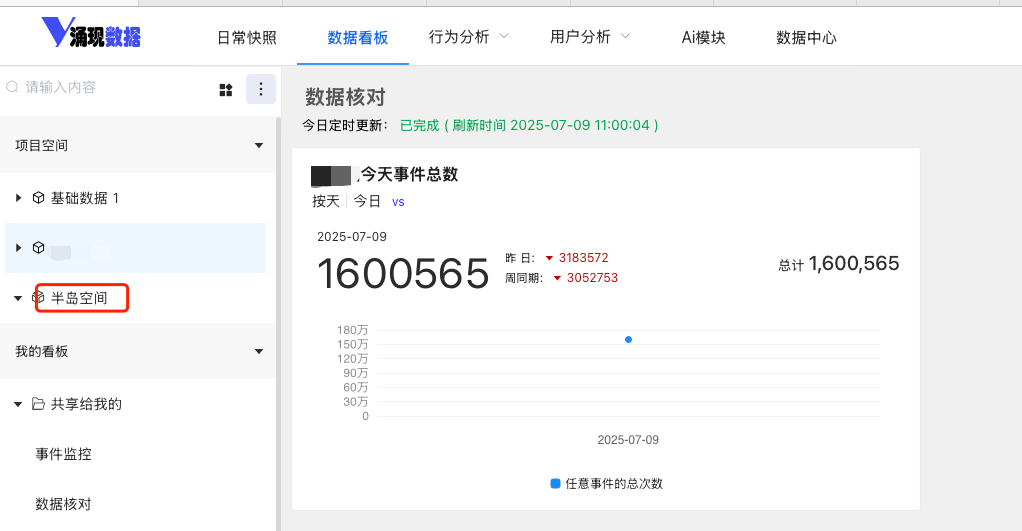
Task: Click the 共享给我的 folder icon
Action: click(38, 404)
